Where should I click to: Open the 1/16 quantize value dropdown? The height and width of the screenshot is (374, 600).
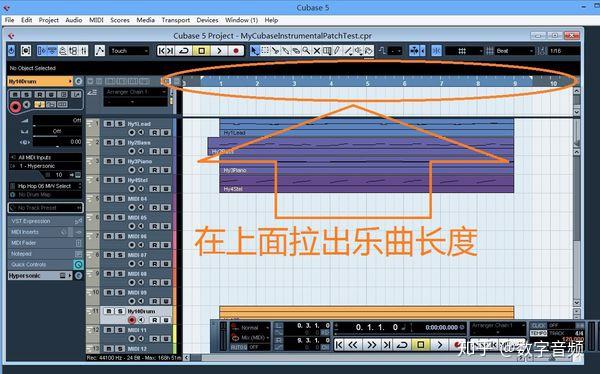(x=564, y=51)
